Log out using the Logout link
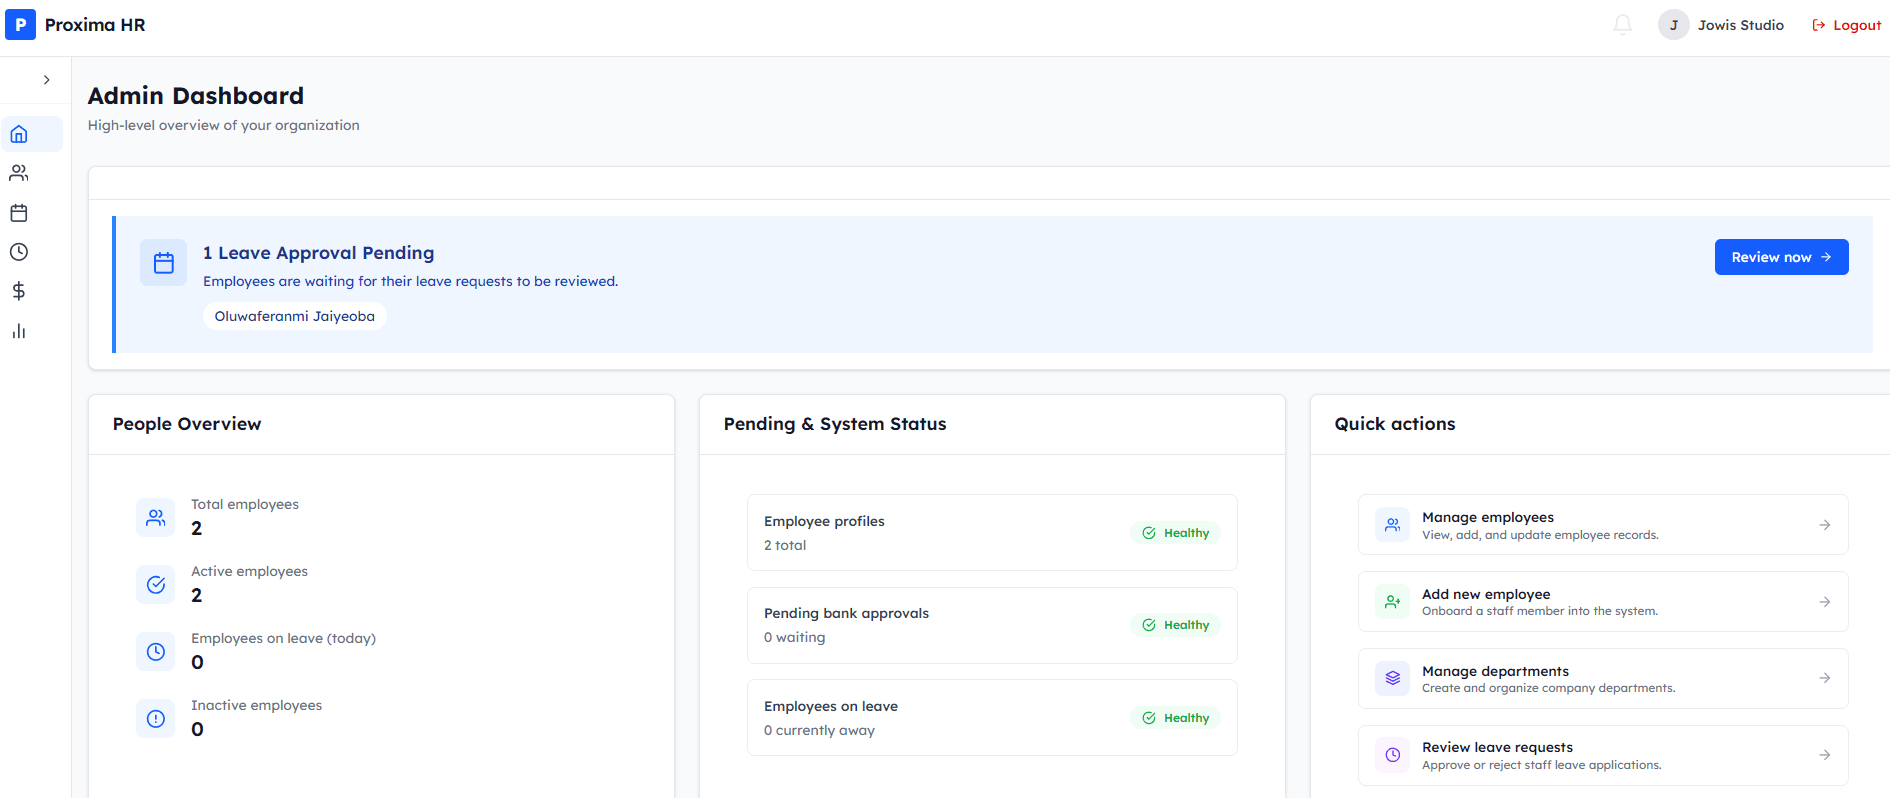 pos(1846,25)
